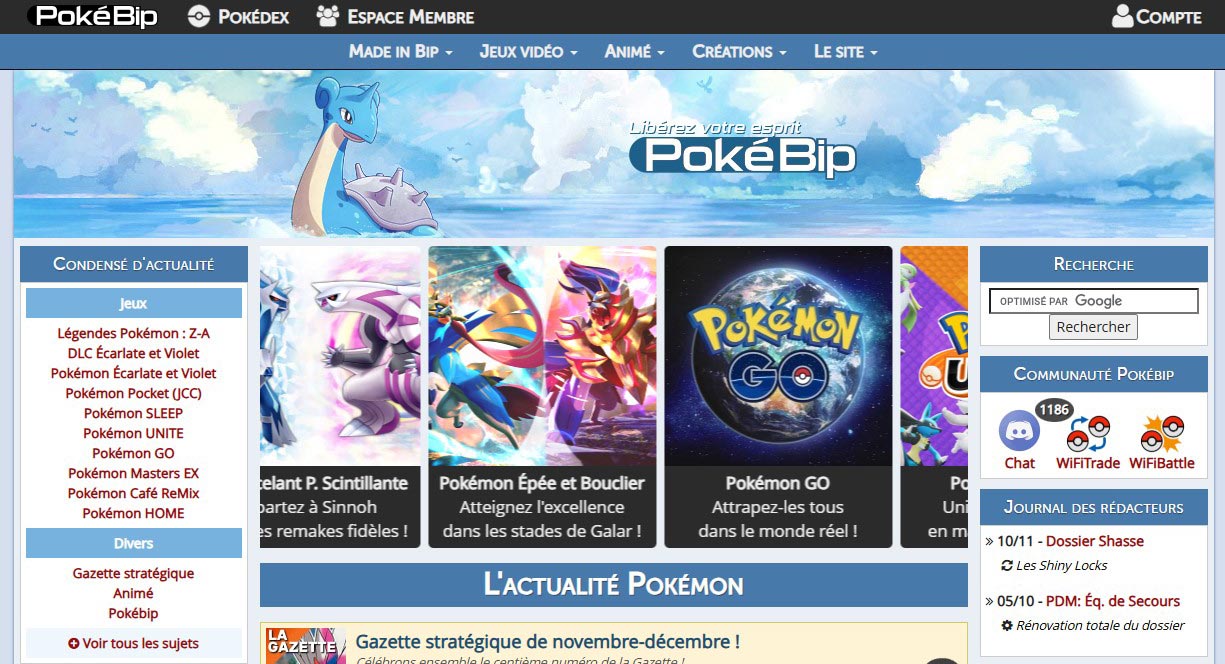This screenshot has width=1225, height=664.
Task: Open the WiFiBattle icon
Action: pos(1162,434)
